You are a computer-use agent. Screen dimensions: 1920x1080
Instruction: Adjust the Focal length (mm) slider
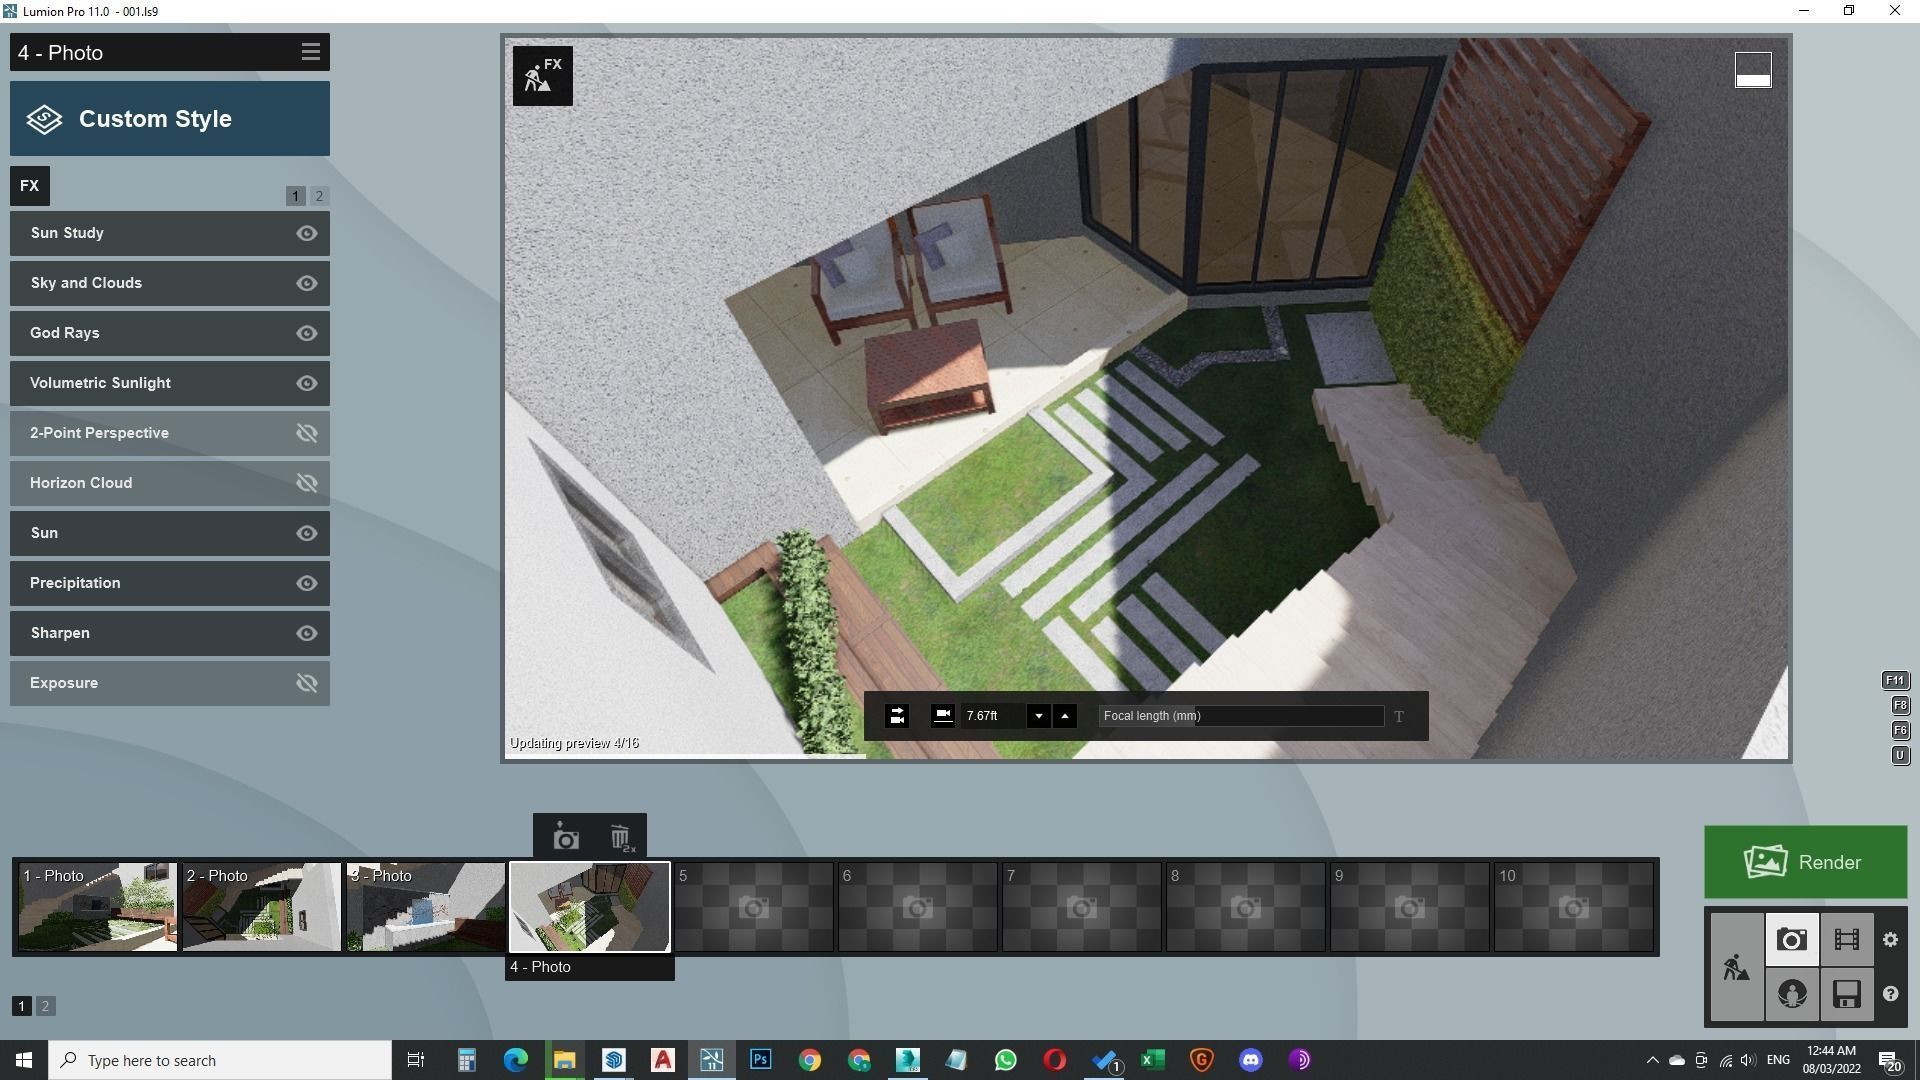tap(1241, 716)
